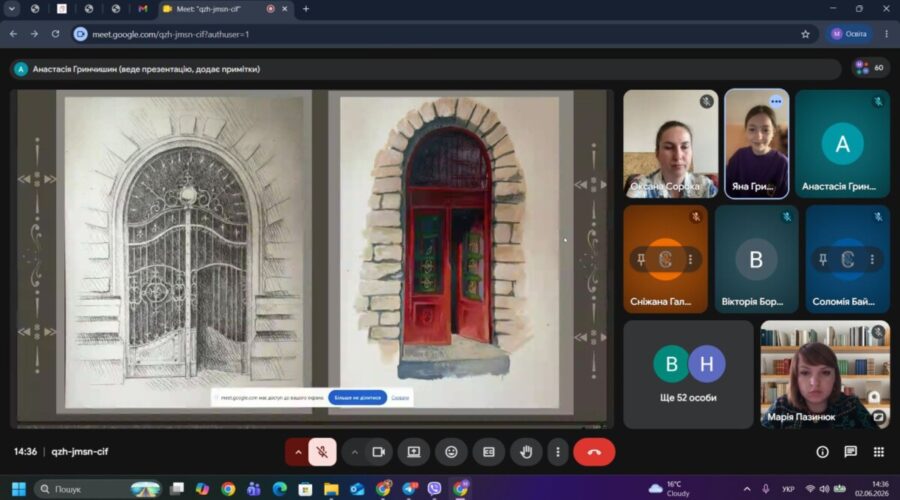Switch the input language УКР indicator

point(788,489)
